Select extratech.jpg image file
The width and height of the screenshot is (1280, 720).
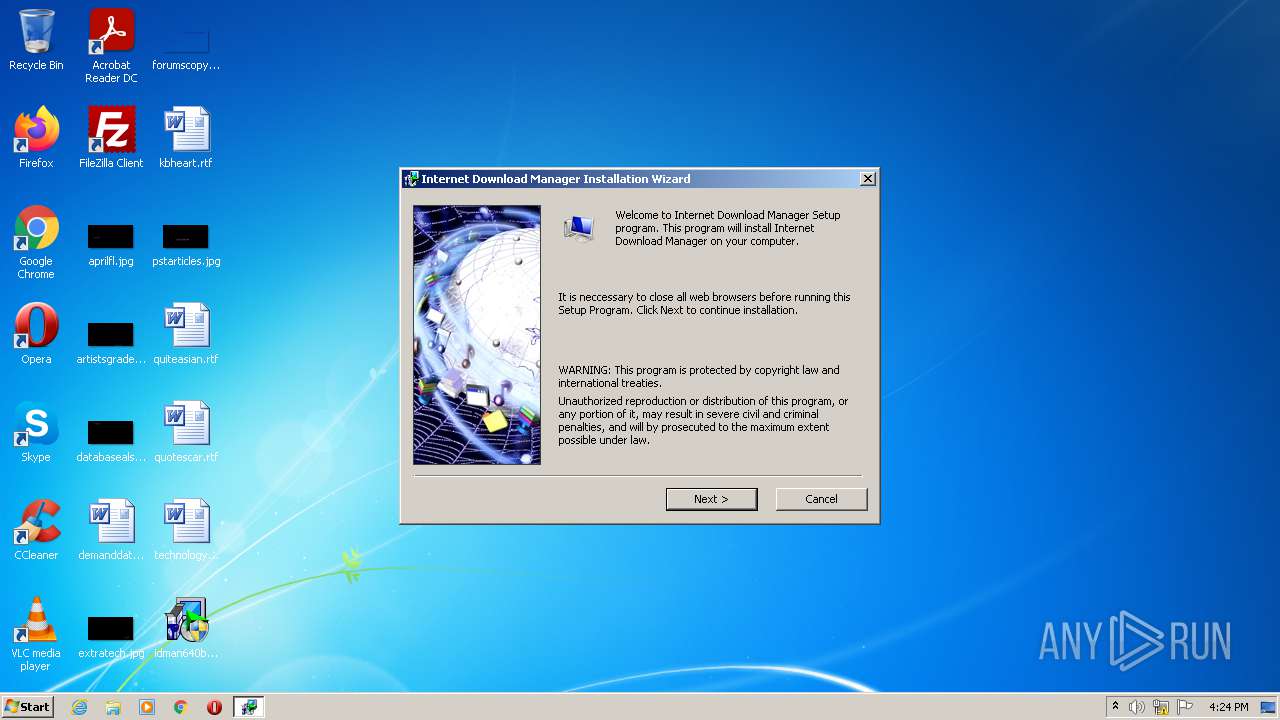click(x=111, y=637)
